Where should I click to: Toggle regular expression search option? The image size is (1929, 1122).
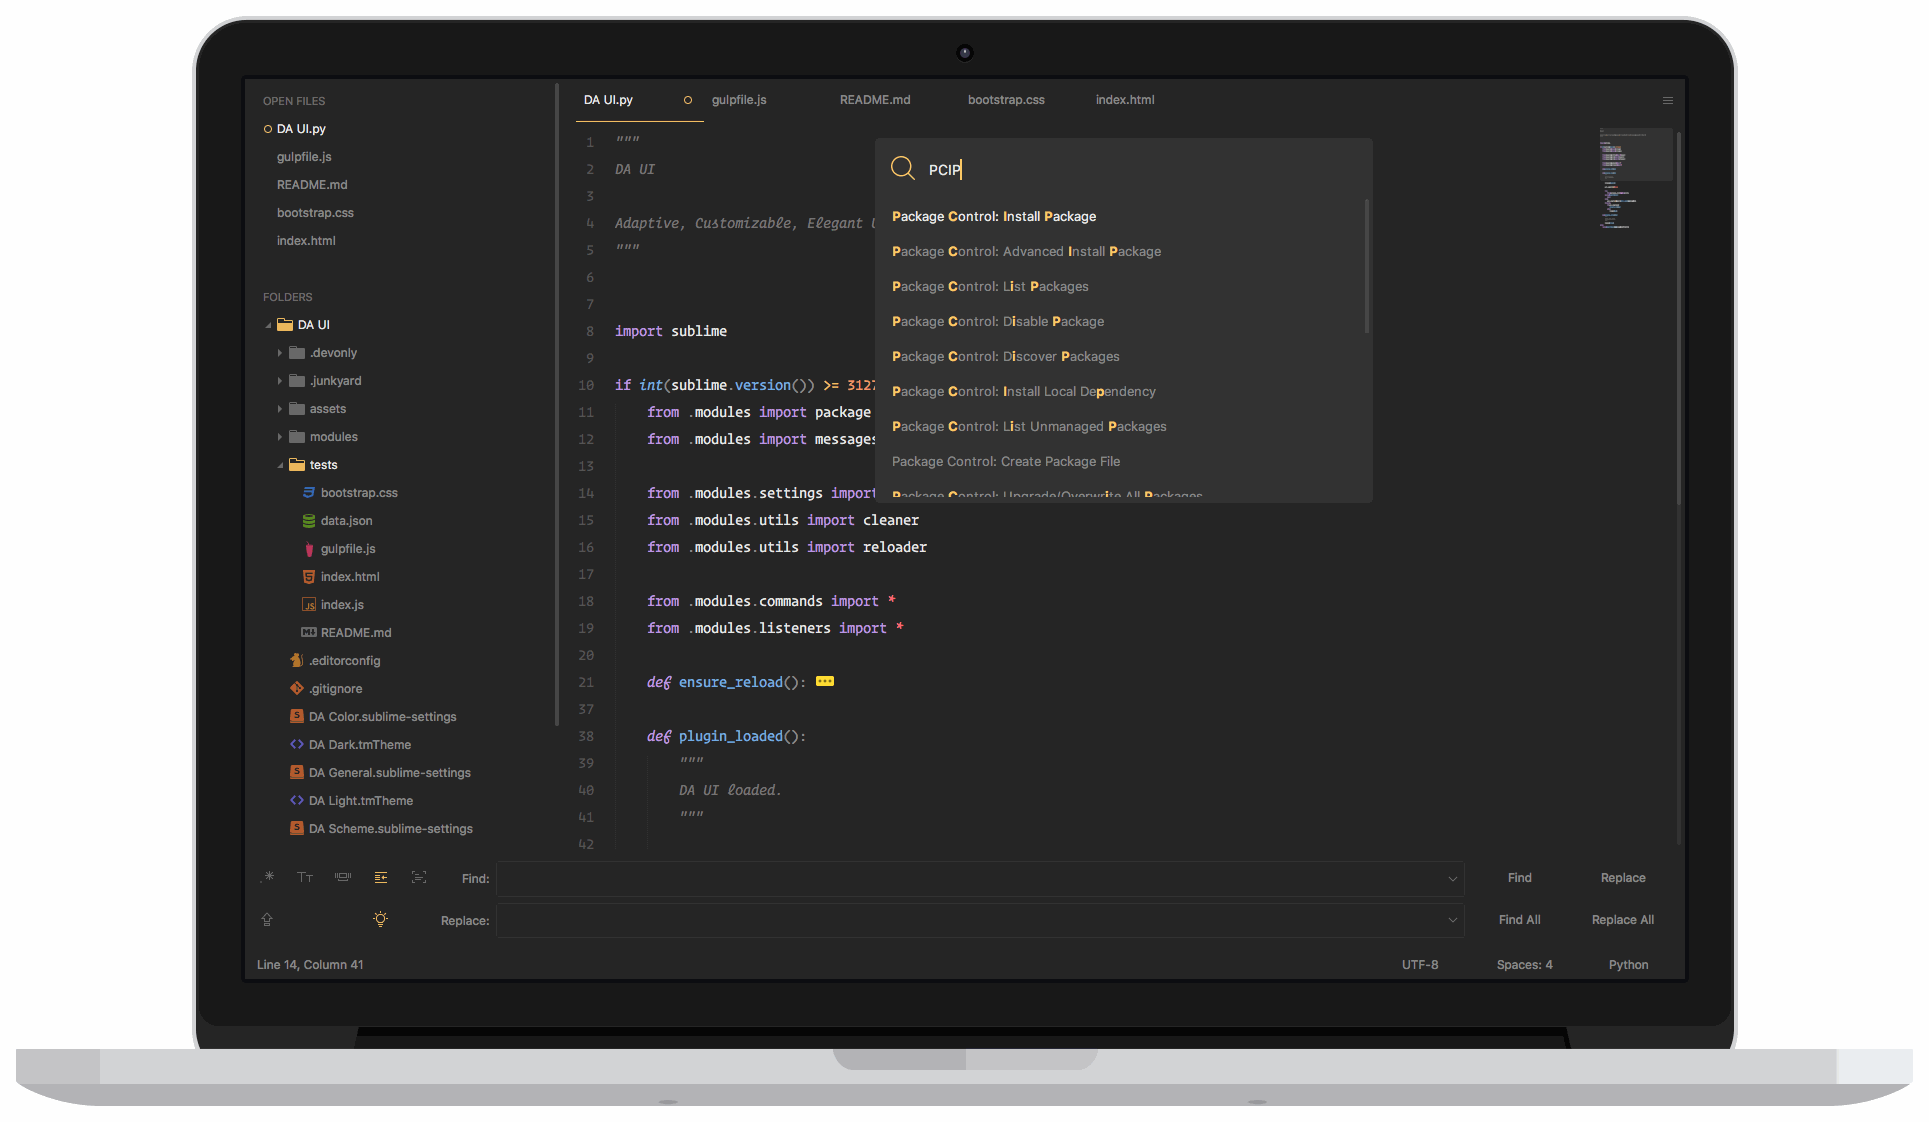point(268,877)
